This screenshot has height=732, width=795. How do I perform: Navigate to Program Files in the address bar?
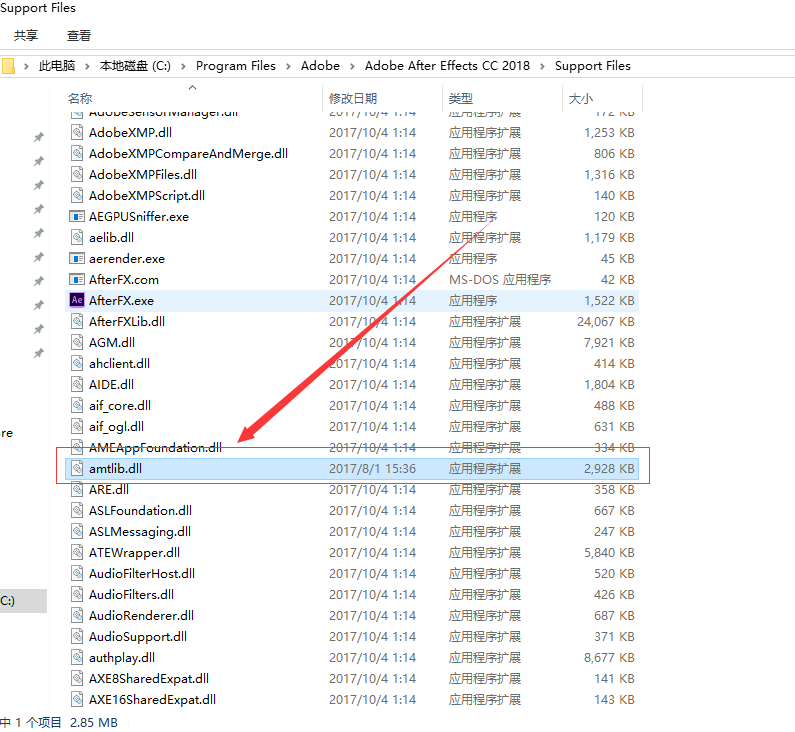click(x=236, y=66)
